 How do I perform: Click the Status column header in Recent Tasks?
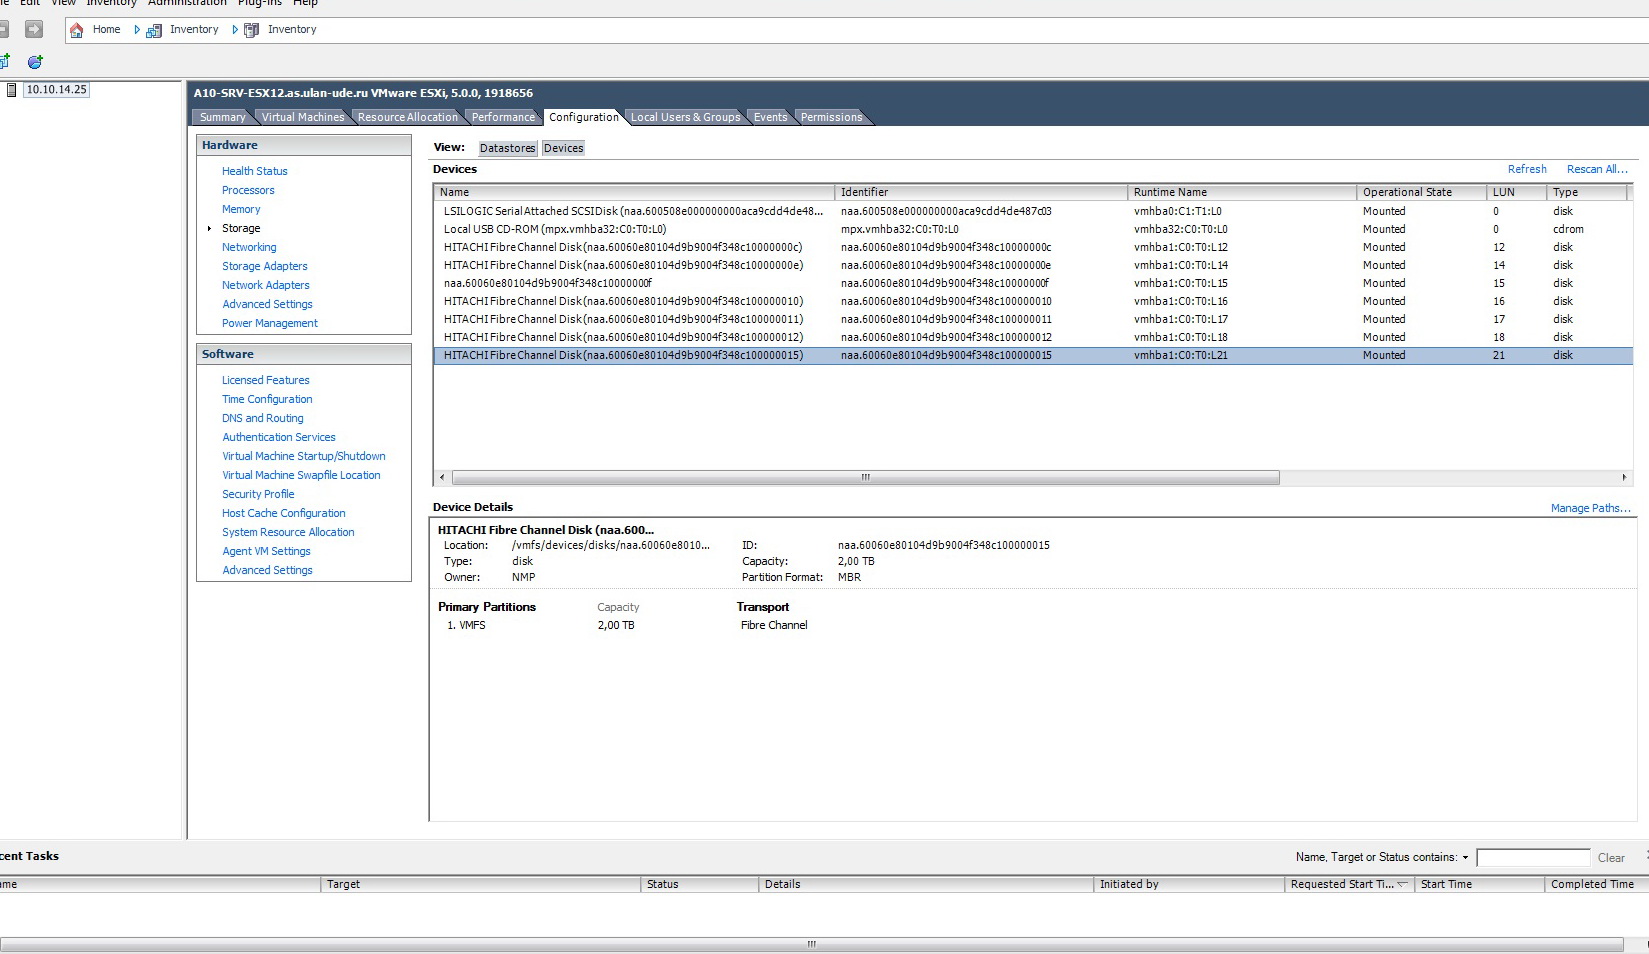point(699,884)
